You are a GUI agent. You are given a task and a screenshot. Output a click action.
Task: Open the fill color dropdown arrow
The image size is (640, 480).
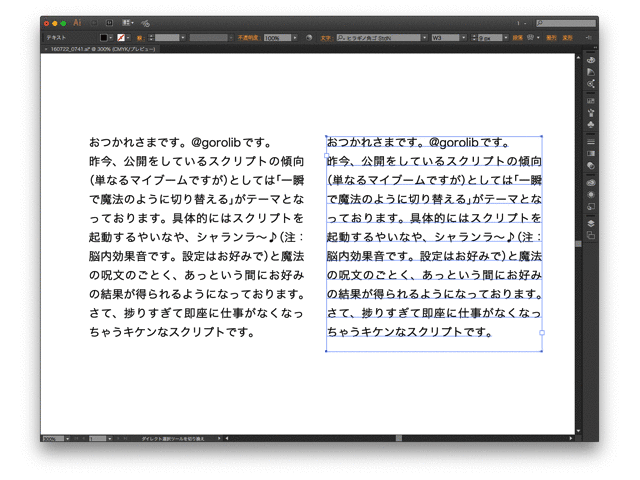(x=111, y=38)
